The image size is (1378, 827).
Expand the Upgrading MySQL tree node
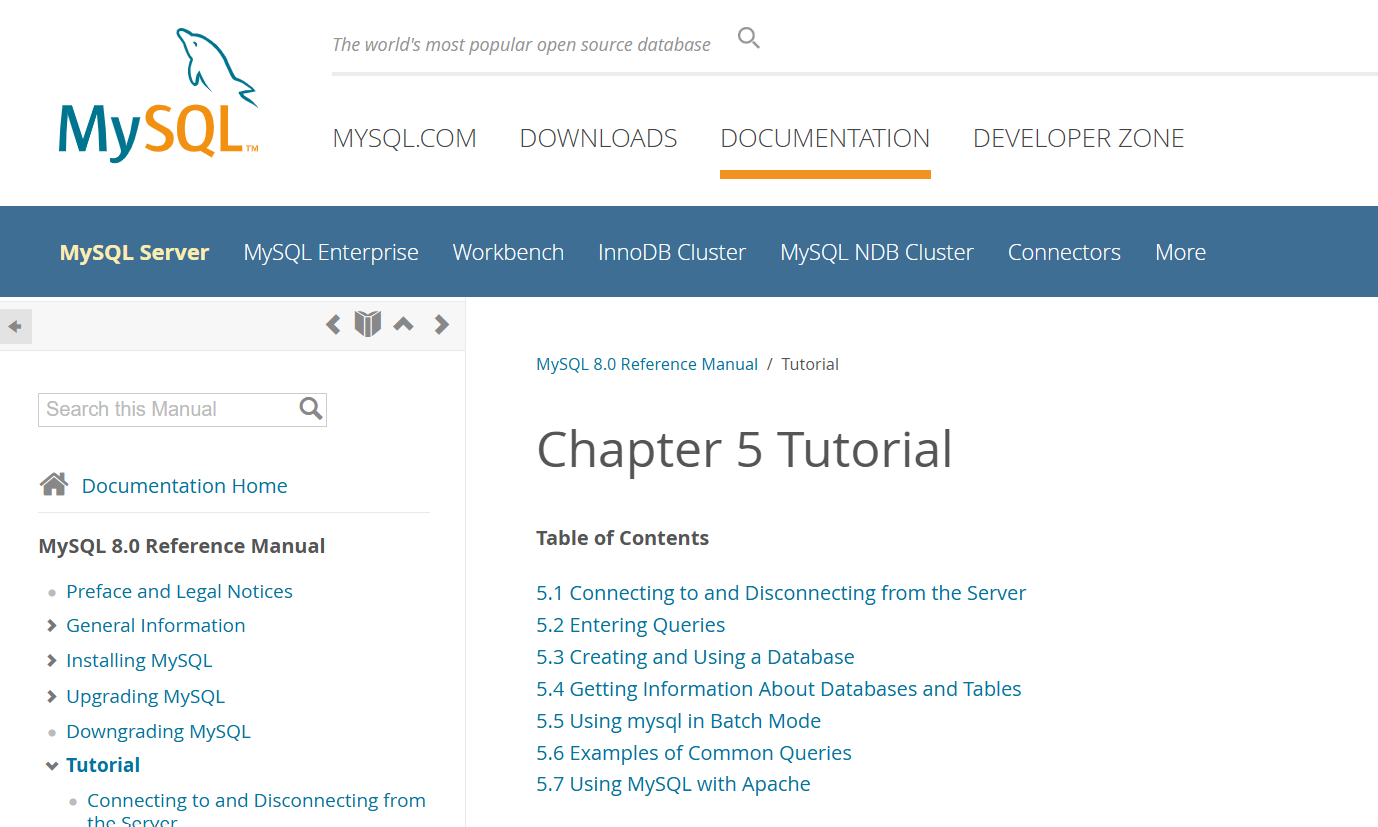pos(52,697)
